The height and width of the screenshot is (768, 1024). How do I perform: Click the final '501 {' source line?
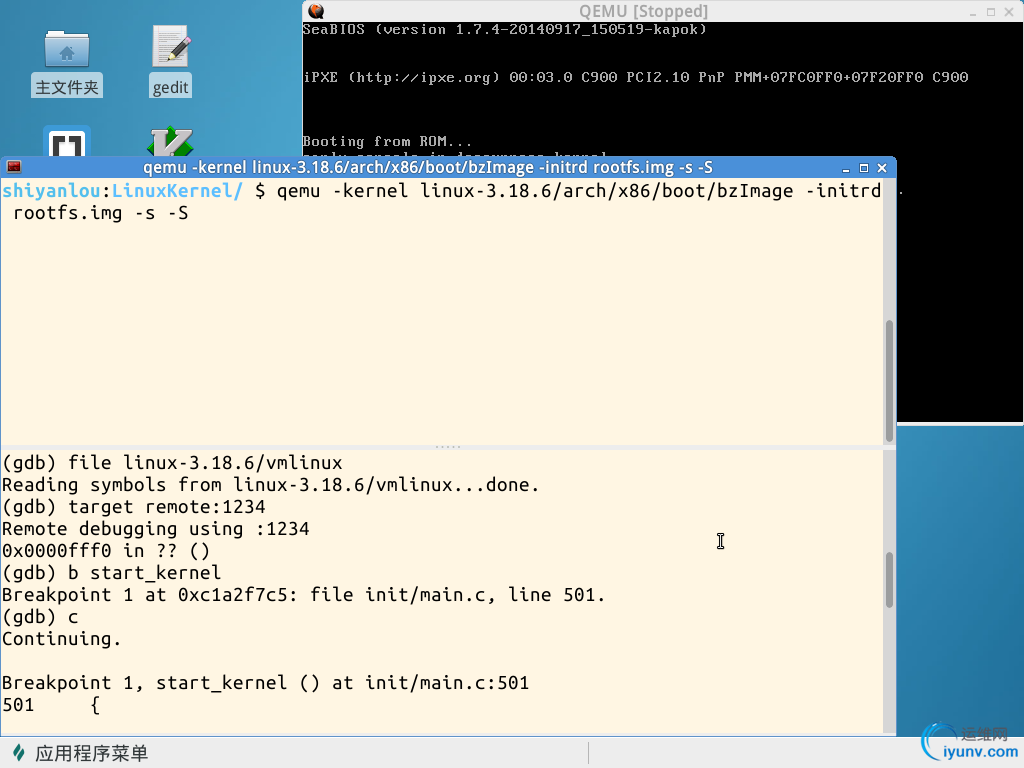(51, 705)
